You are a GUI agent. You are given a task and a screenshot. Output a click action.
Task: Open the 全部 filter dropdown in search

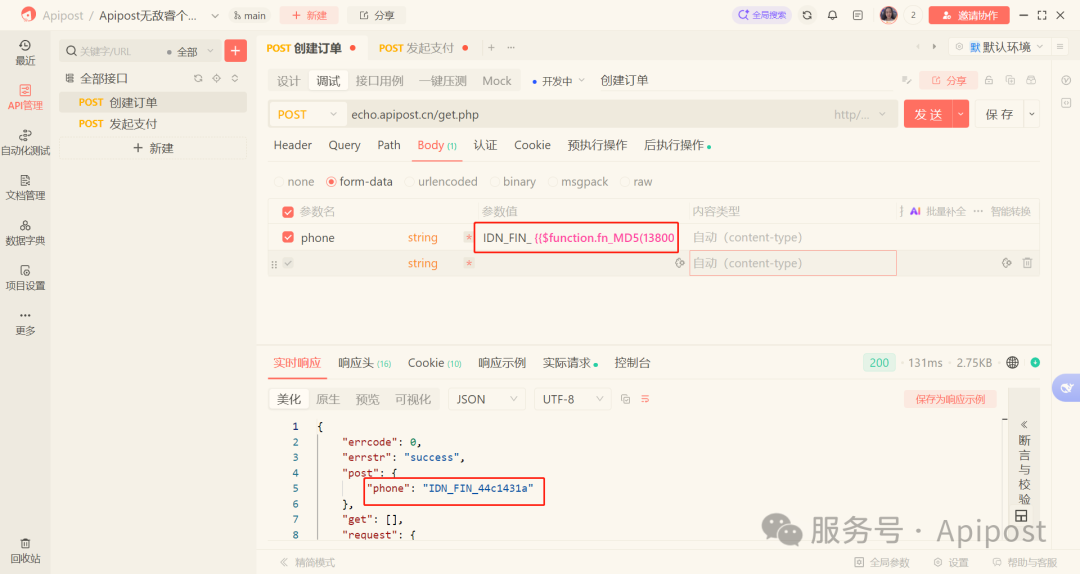point(191,51)
